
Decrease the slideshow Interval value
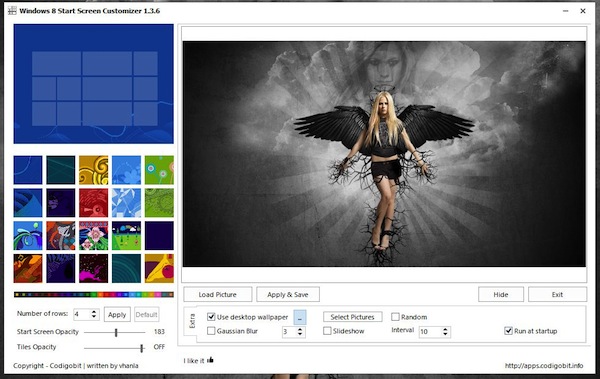pos(445,334)
